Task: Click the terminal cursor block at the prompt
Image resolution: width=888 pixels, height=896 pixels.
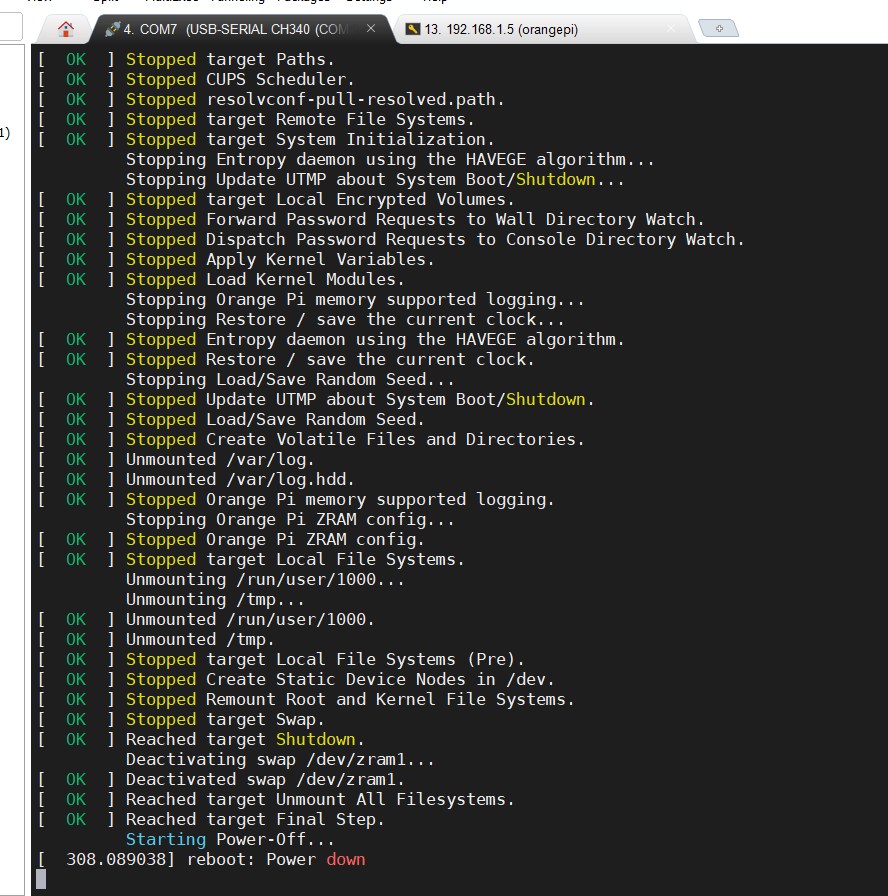Action: click(x=41, y=879)
